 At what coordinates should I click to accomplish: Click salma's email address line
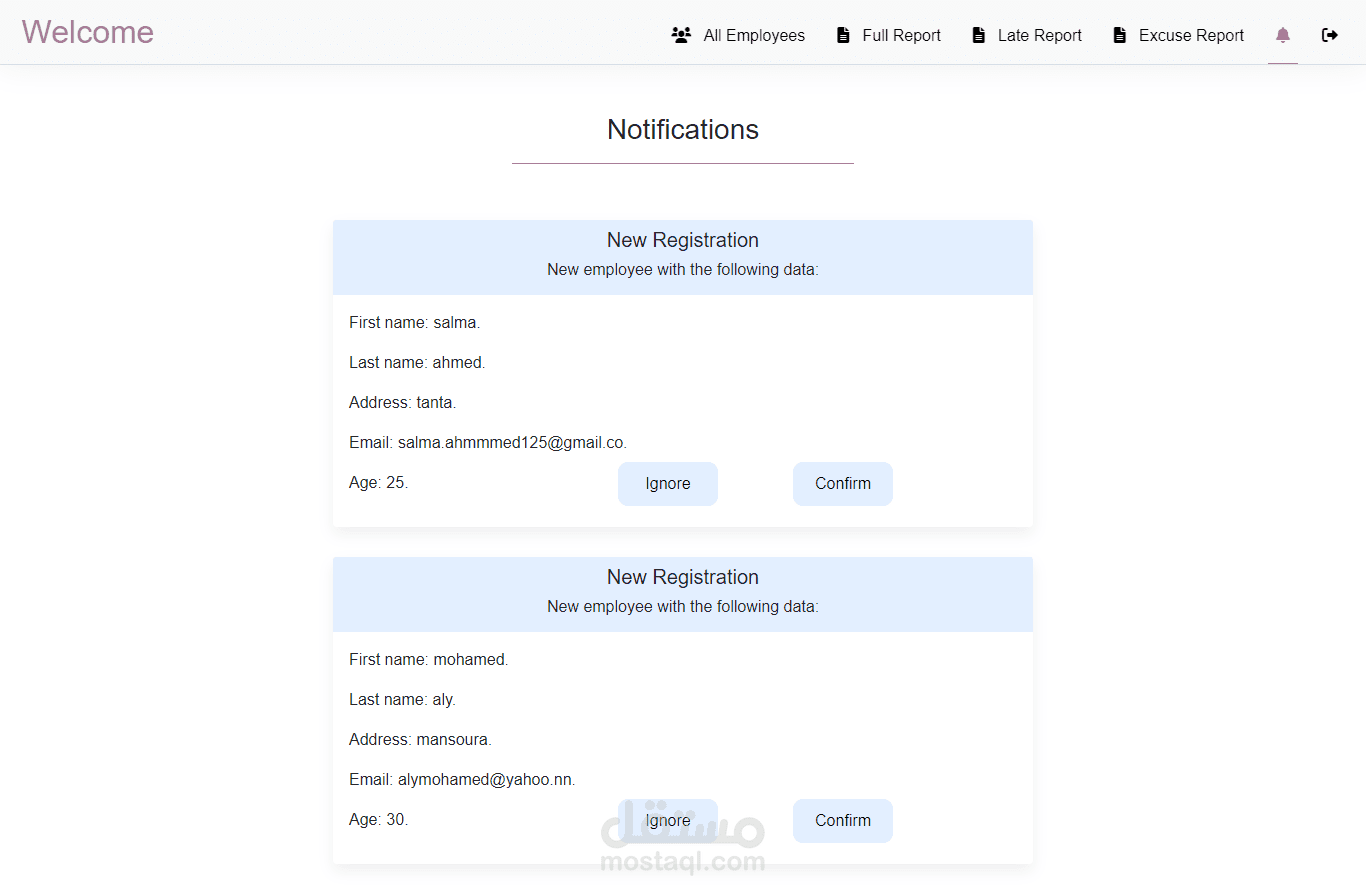(488, 443)
